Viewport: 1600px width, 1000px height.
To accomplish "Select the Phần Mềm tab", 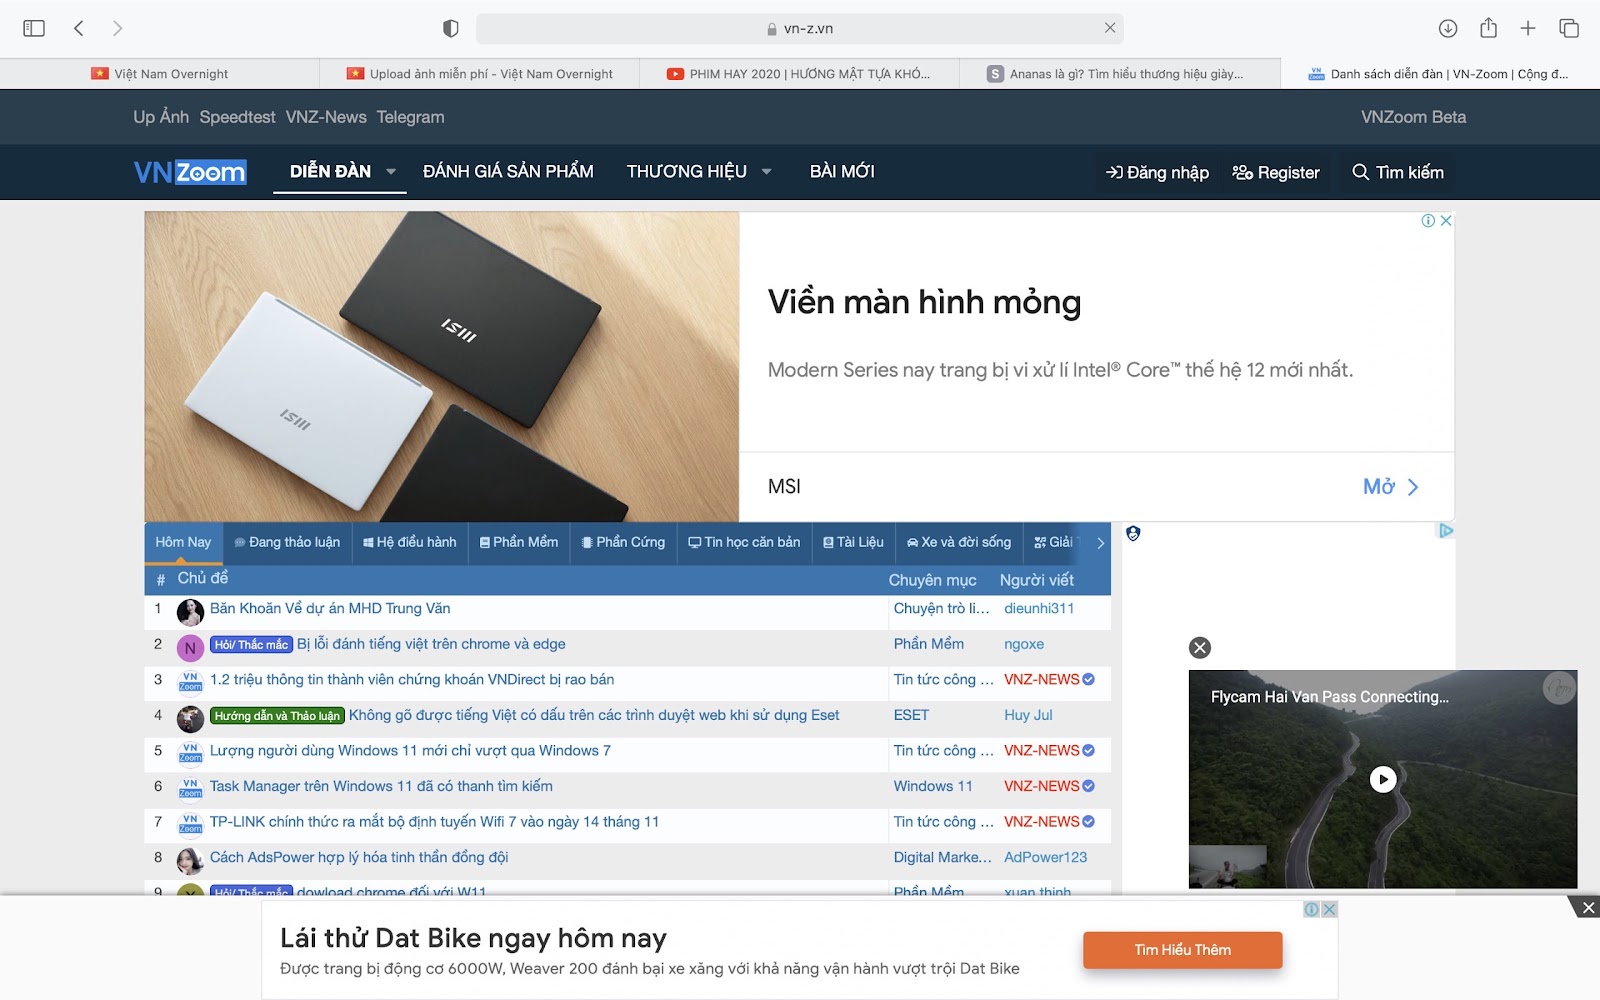I will [519, 542].
